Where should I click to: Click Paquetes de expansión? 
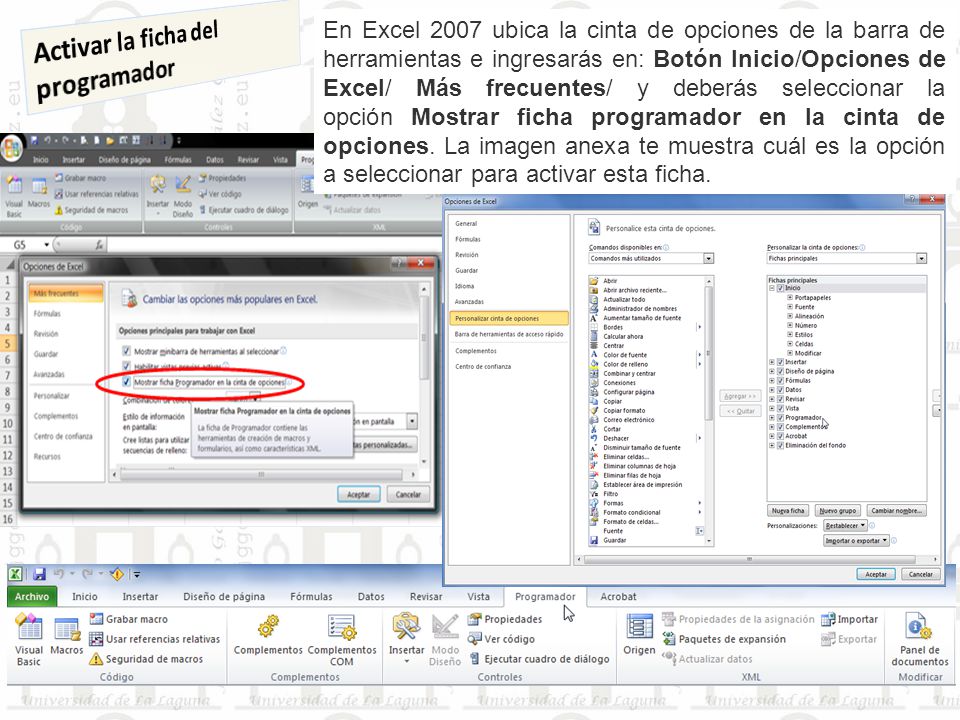[724, 639]
